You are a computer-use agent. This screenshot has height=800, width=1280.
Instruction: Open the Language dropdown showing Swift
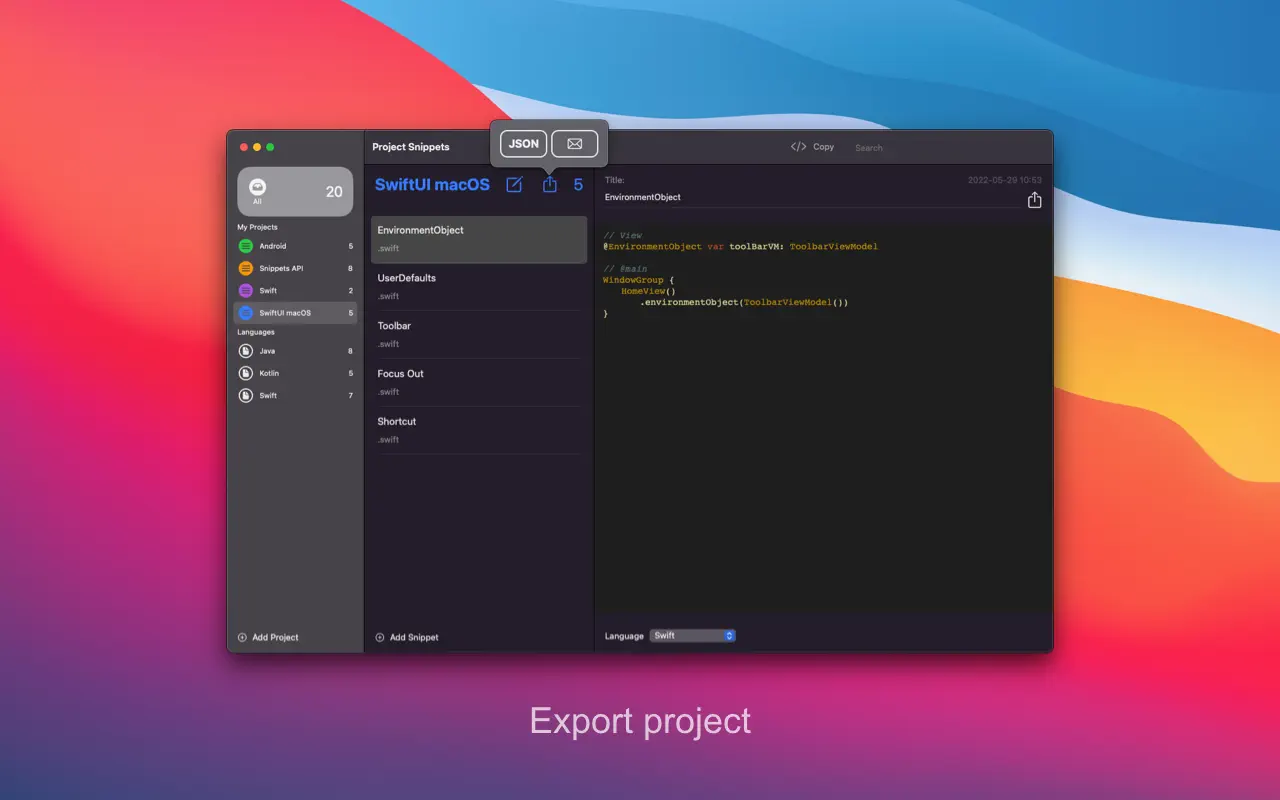tap(692, 635)
